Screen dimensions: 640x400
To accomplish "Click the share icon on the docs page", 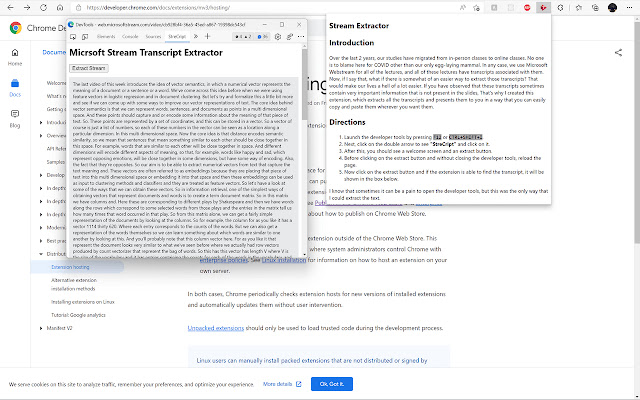I will coord(618,52).
